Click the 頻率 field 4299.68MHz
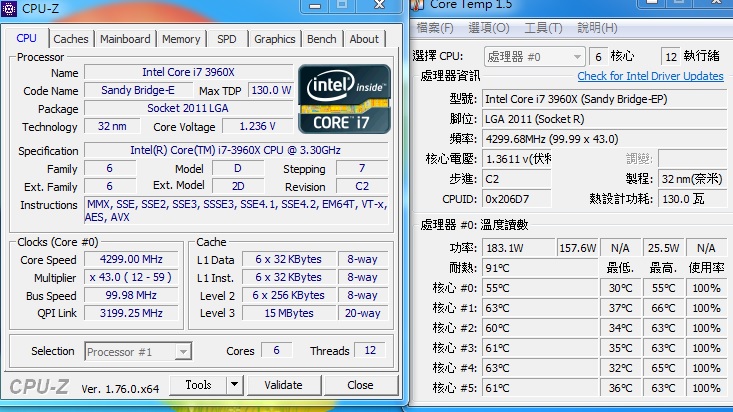733x412 pixels. pos(605,139)
